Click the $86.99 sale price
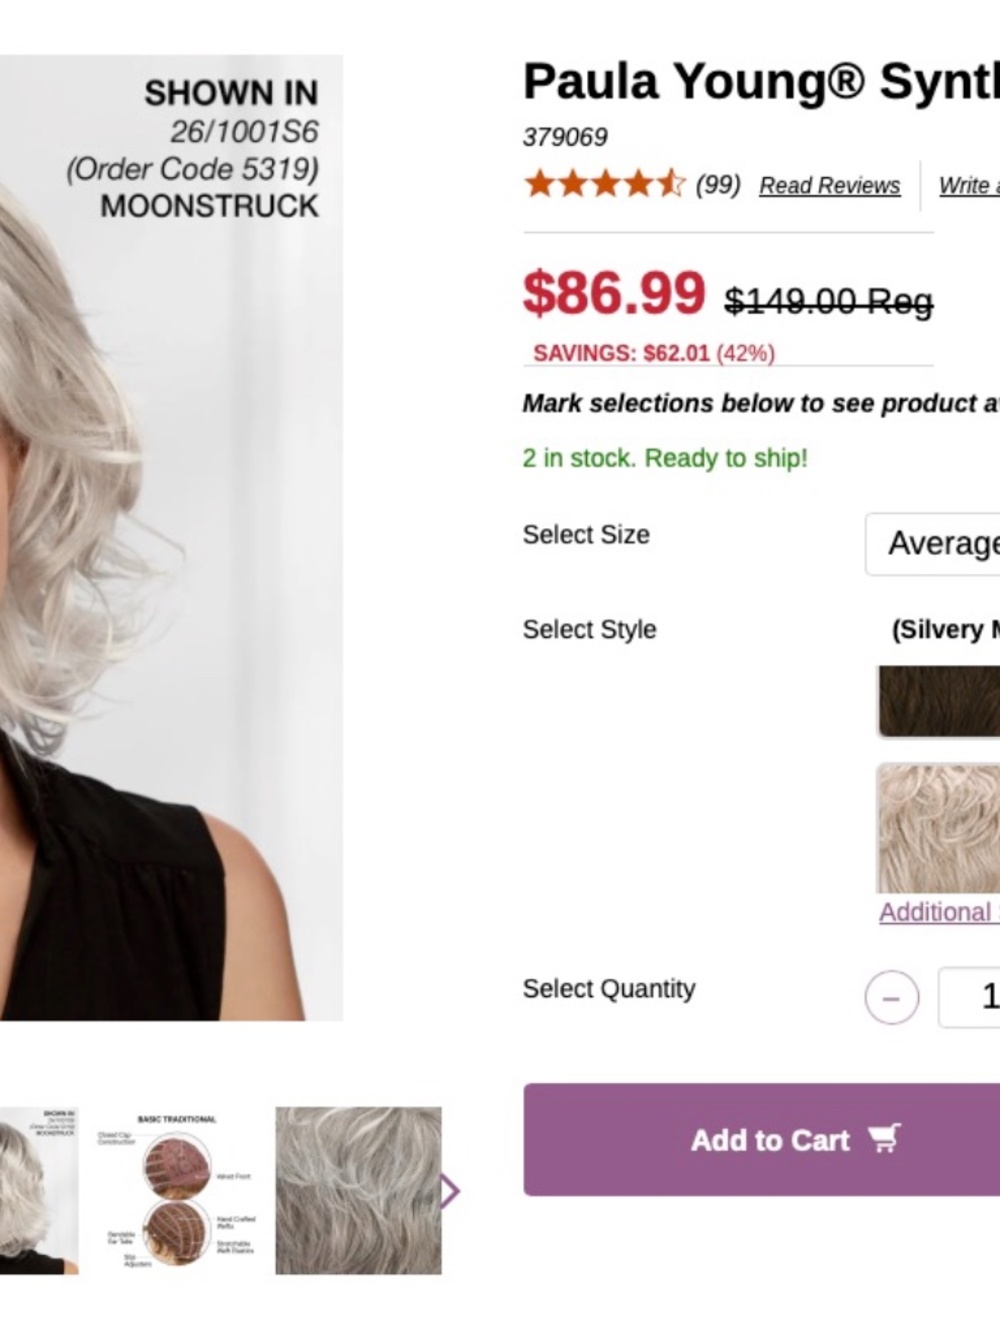 coord(614,293)
